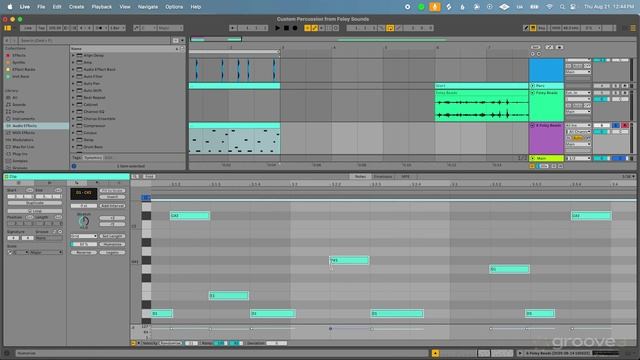Fold the Foley Beats audio track
Screen dimensions: 640x360
pos(532,93)
